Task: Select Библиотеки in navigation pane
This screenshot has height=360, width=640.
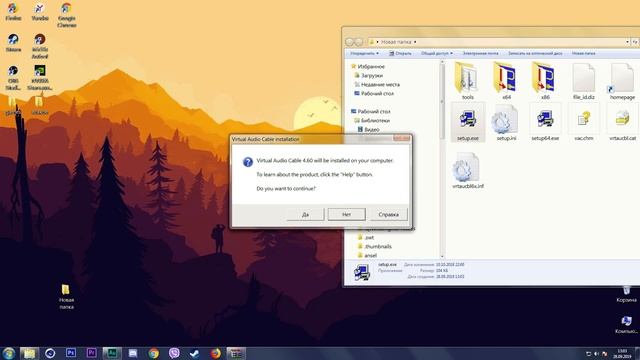Action: tap(371, 120)
